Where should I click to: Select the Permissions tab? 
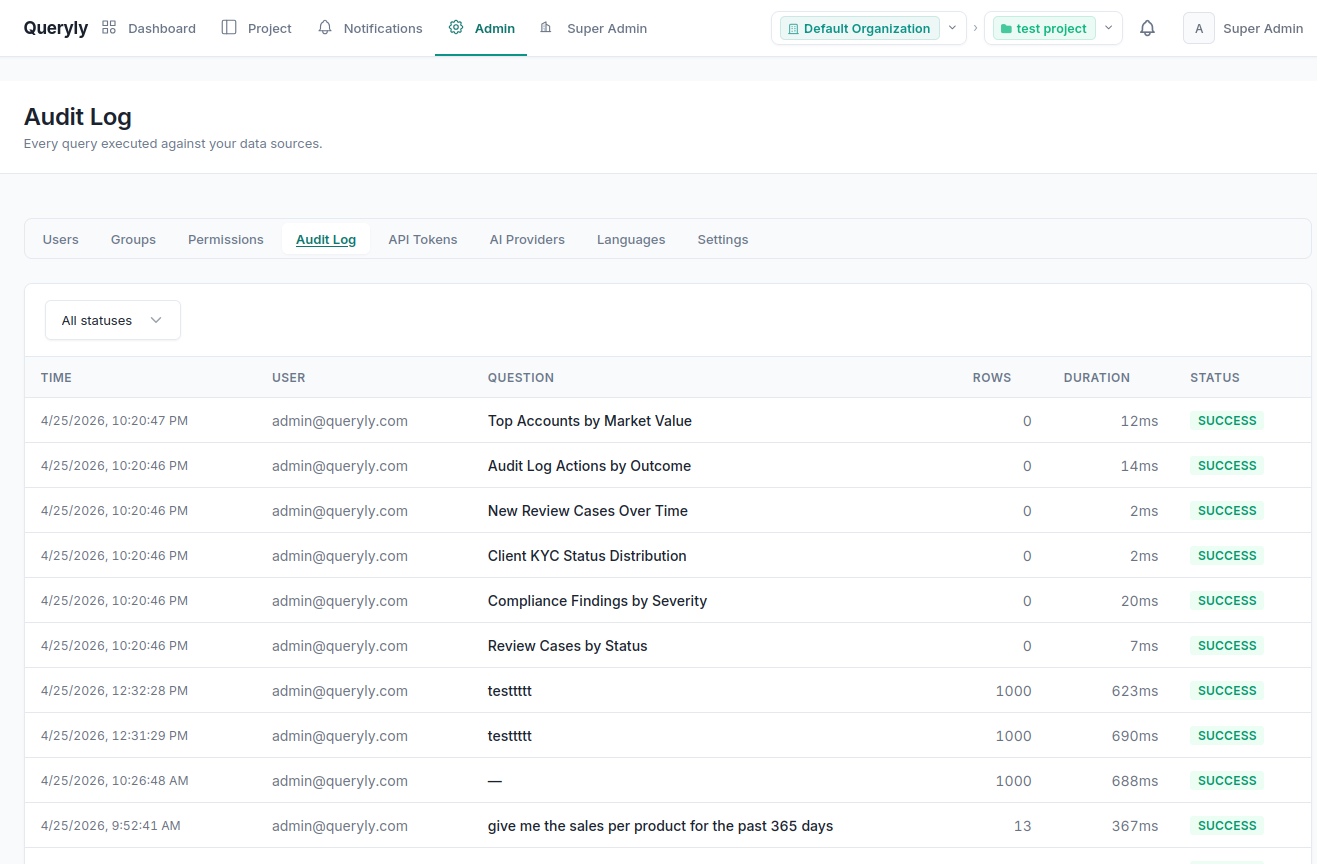225,239
